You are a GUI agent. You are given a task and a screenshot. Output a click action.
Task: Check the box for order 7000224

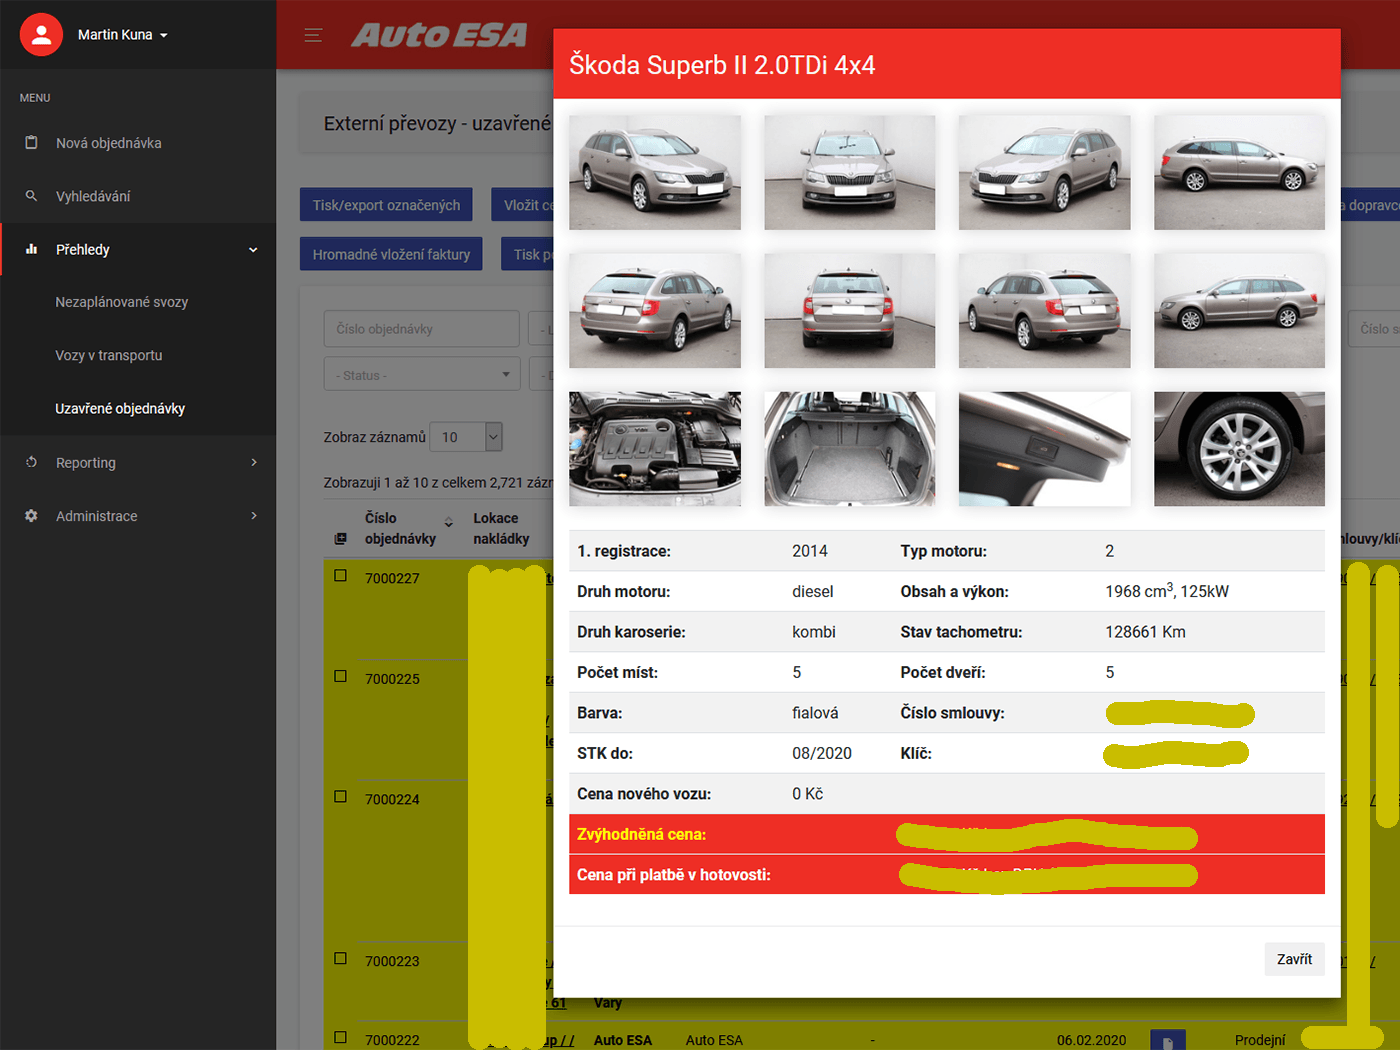tap(341, 797)
